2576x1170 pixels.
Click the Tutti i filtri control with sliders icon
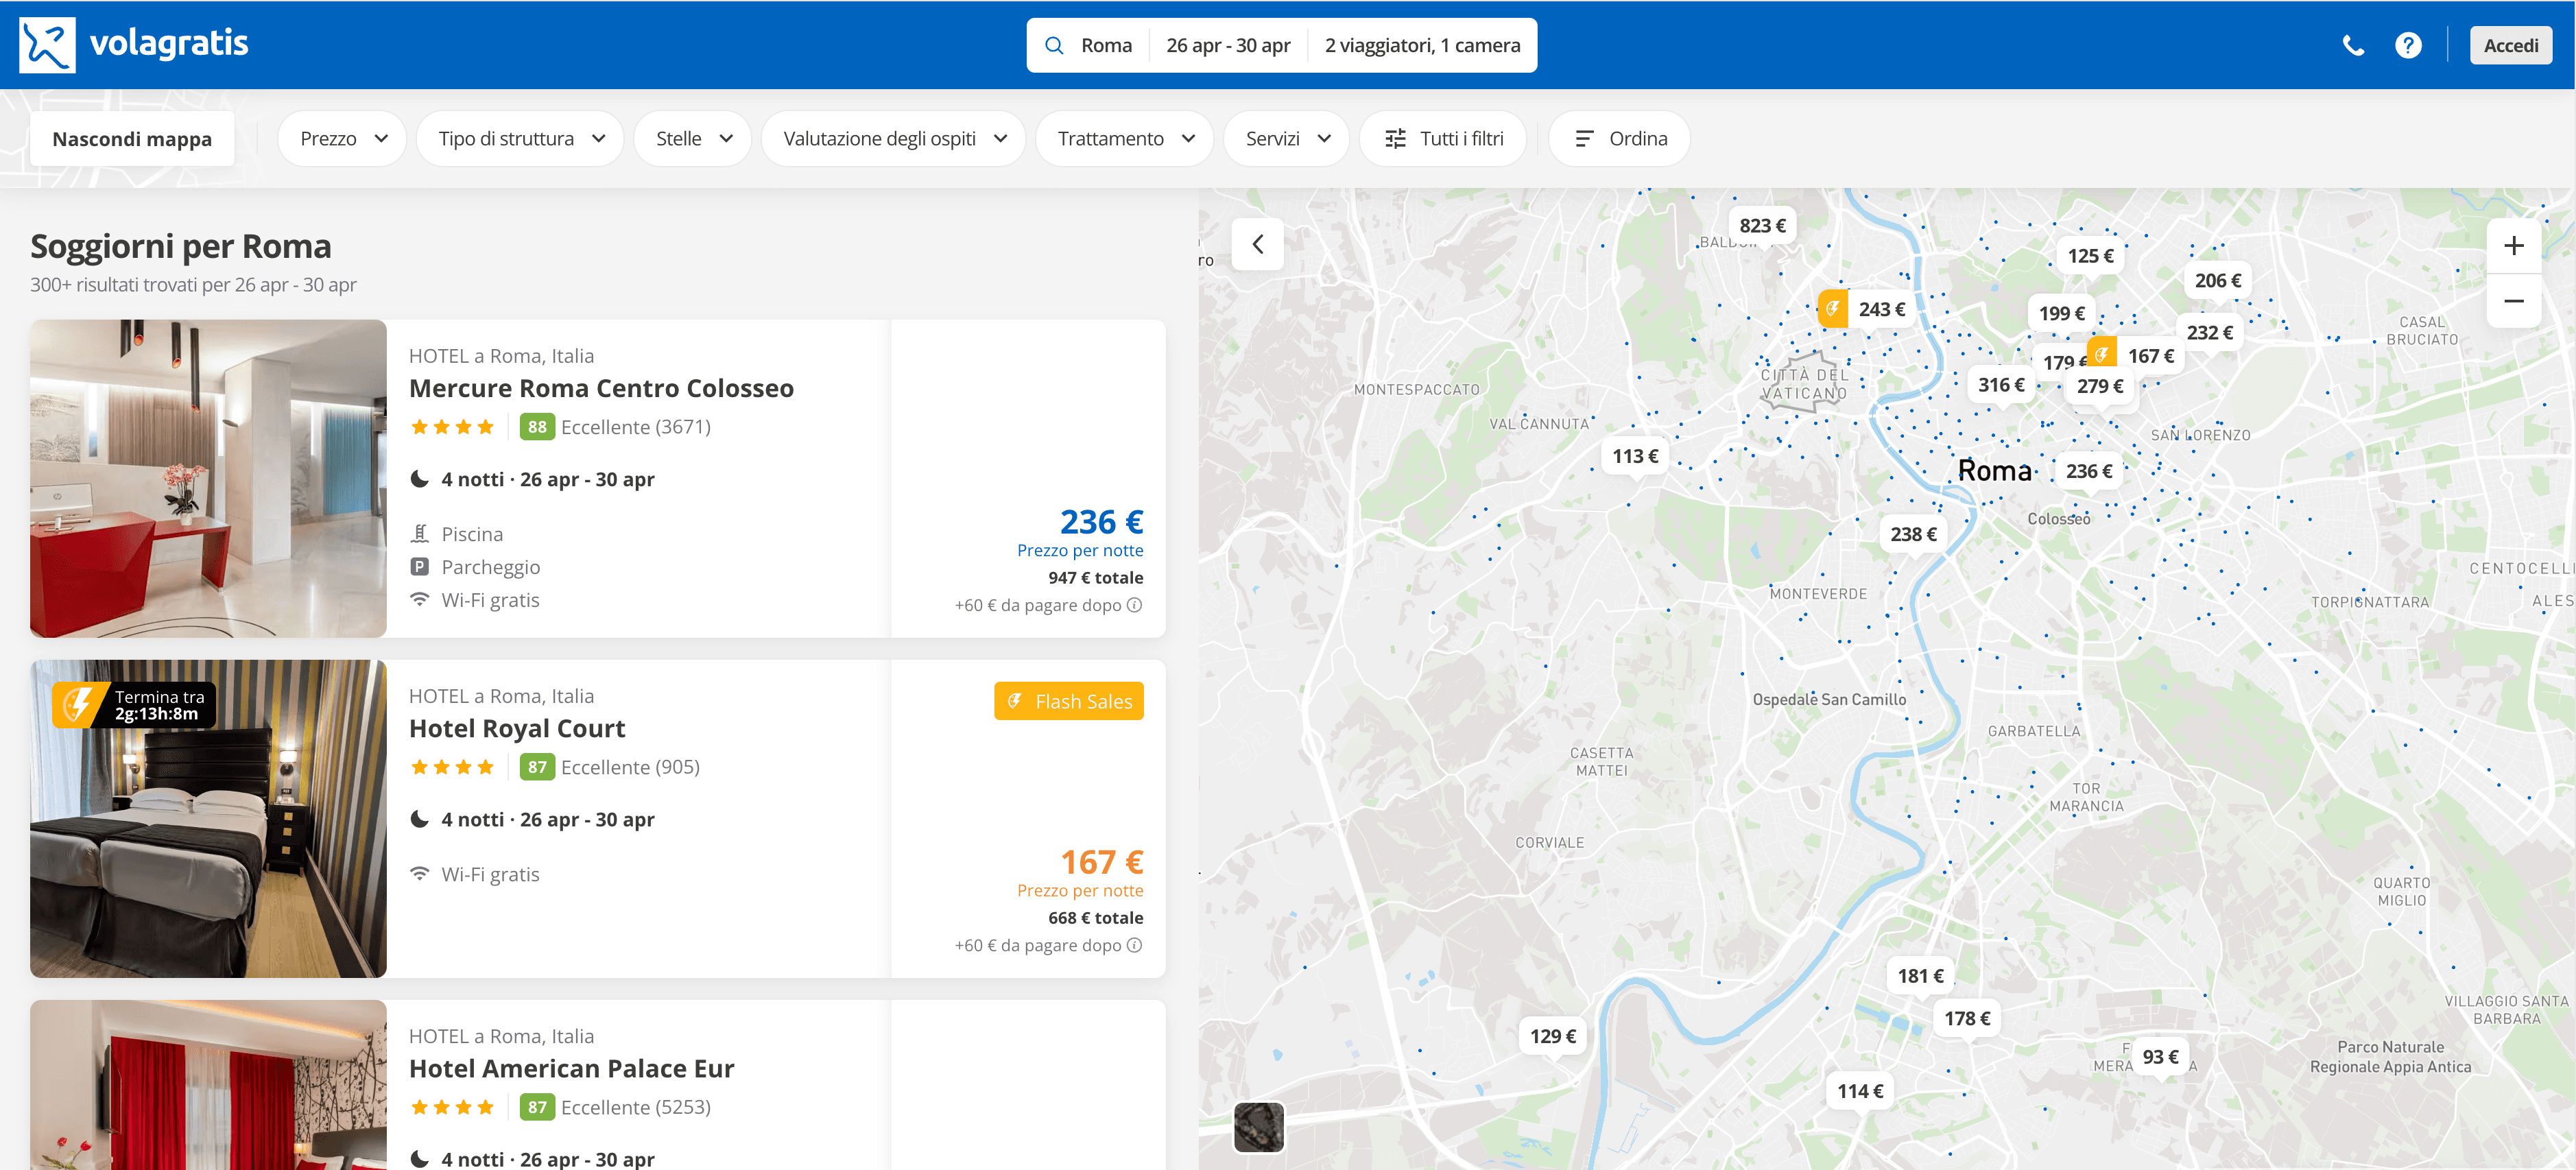pyautogui.click(x=1443, y=138)
